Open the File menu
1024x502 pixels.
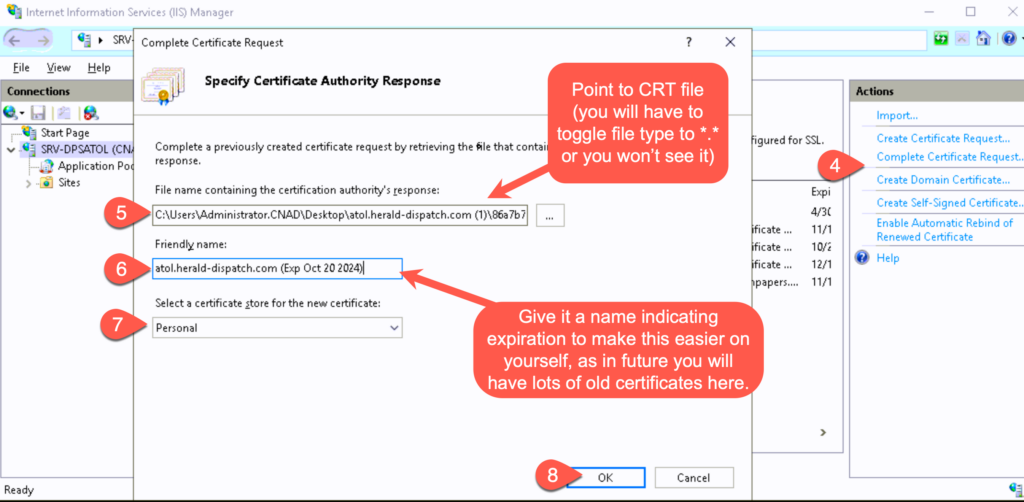pos(21,67)
